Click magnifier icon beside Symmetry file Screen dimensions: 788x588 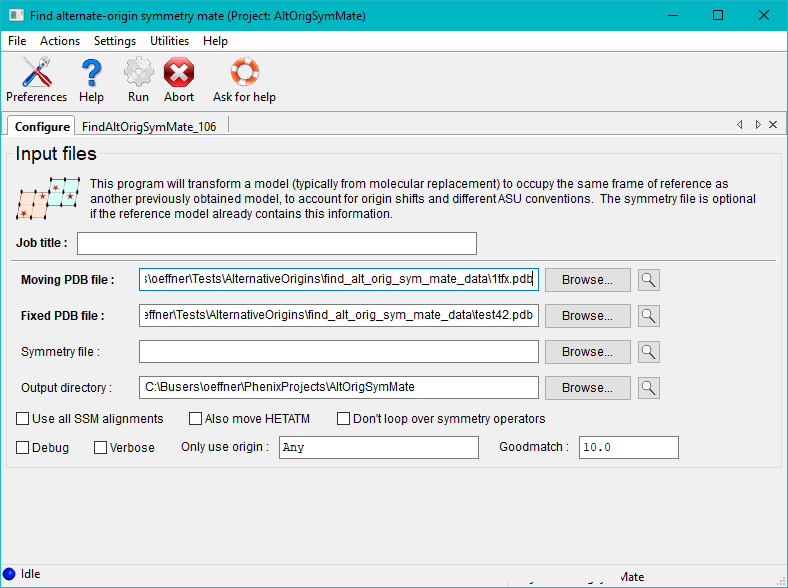pos(649,352)
